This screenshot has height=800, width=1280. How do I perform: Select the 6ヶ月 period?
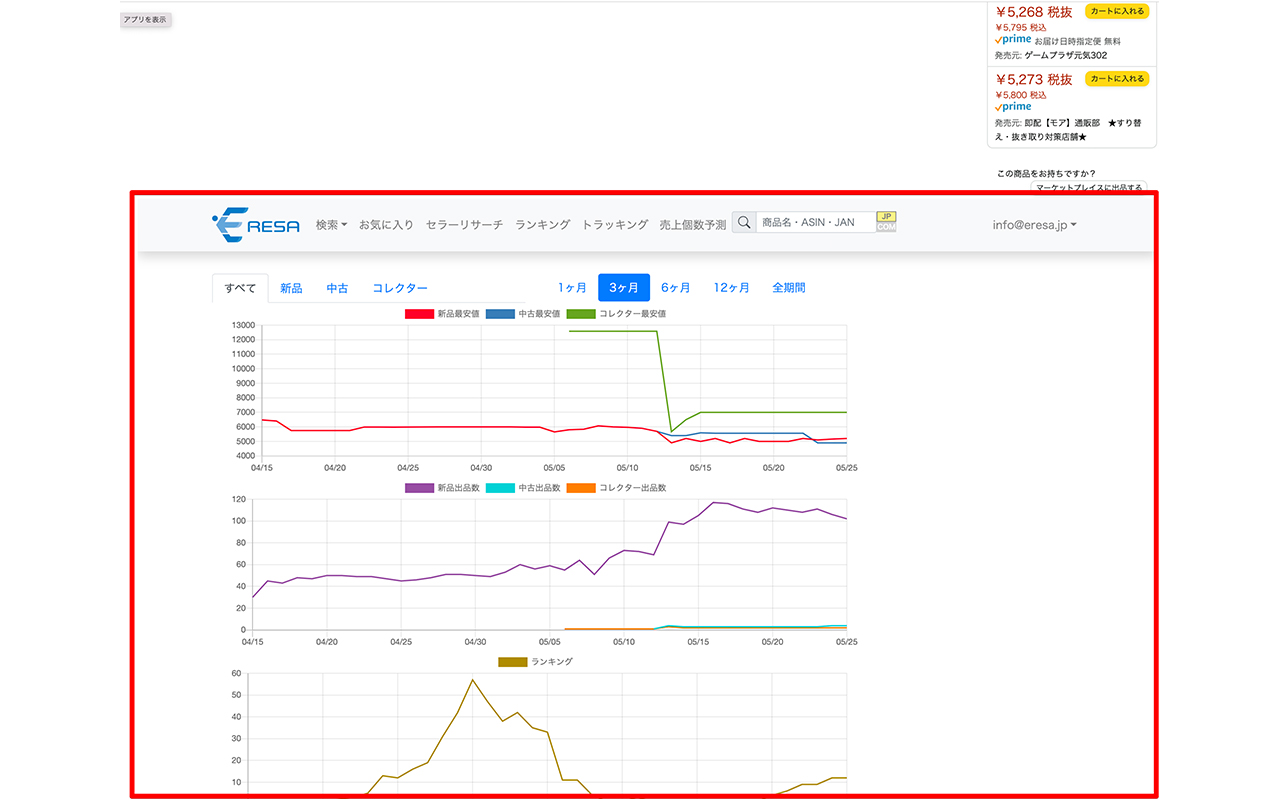point(676,288)
